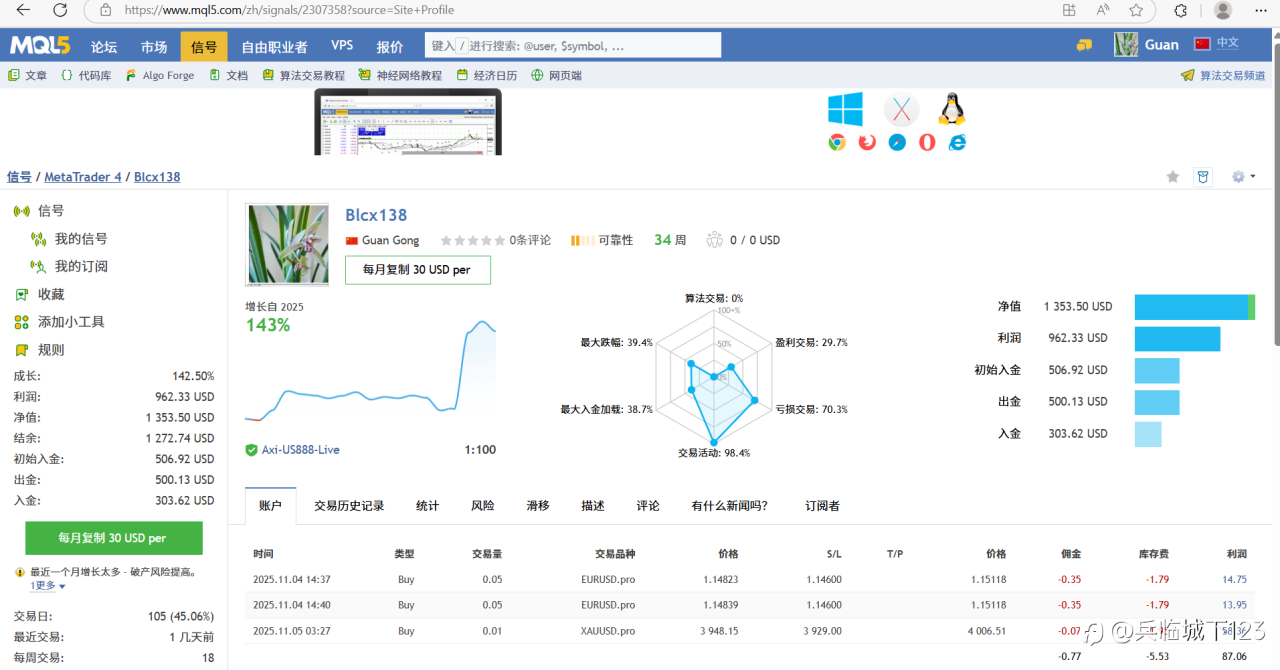Open the Guan Gong author link
The height and width of the screenshot is (670, 1280).
click(390, 240)
